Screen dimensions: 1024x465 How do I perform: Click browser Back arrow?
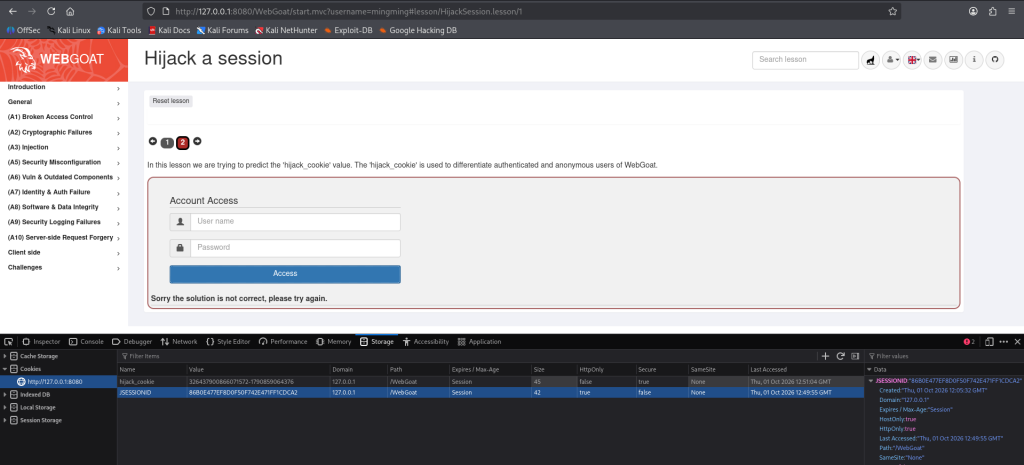coord(12,11)
